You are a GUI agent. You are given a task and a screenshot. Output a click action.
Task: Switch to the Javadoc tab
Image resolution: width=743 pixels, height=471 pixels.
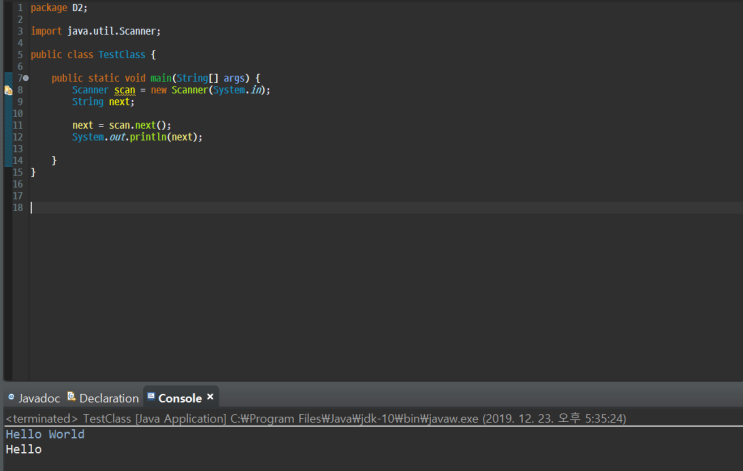pyautogui.click(x=39, y=398)
